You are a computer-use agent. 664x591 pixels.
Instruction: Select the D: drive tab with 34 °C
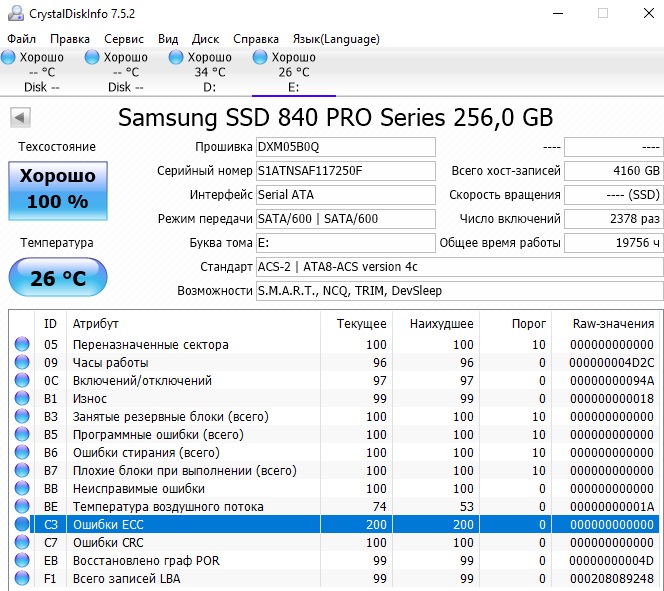[x=210, y=72]
